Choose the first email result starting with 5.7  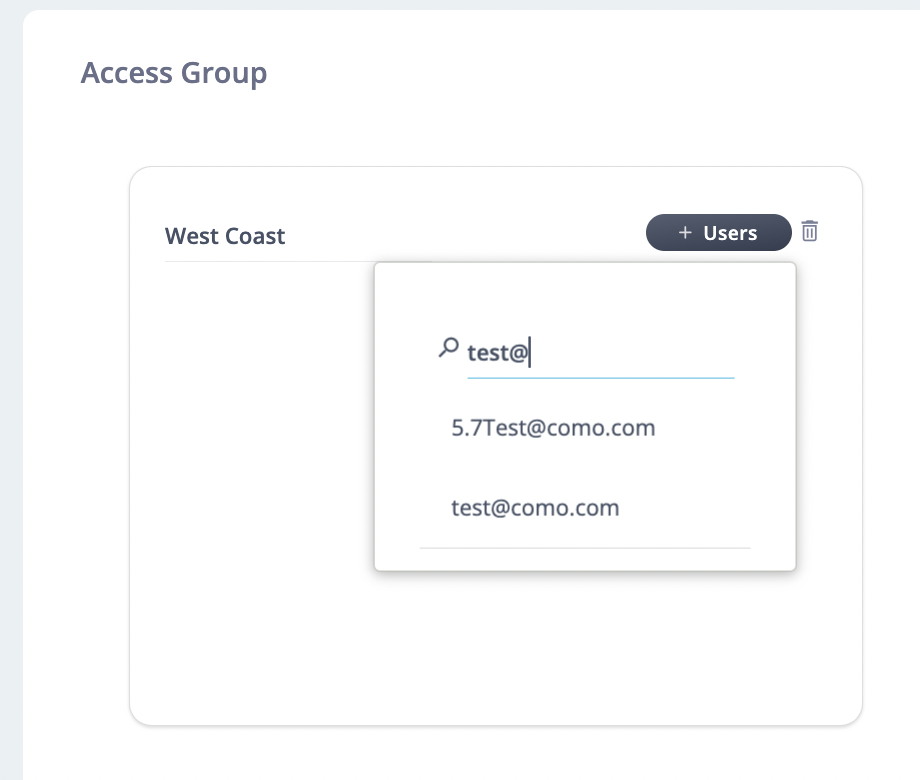(x=553, y=428)
